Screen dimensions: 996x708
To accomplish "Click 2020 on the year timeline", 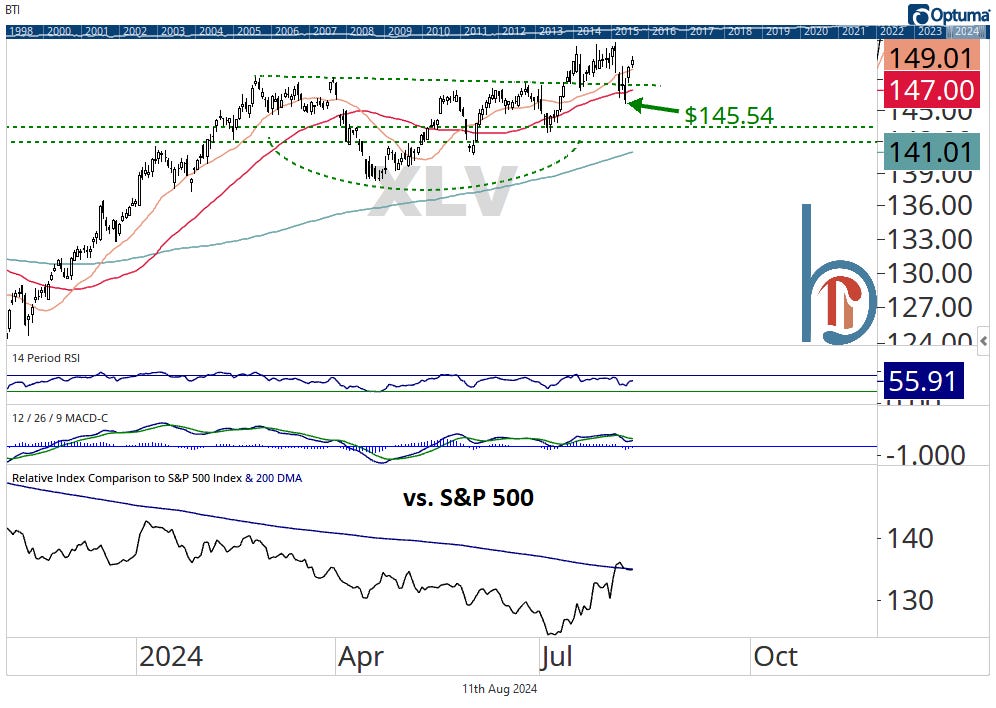I will (816, 31).
